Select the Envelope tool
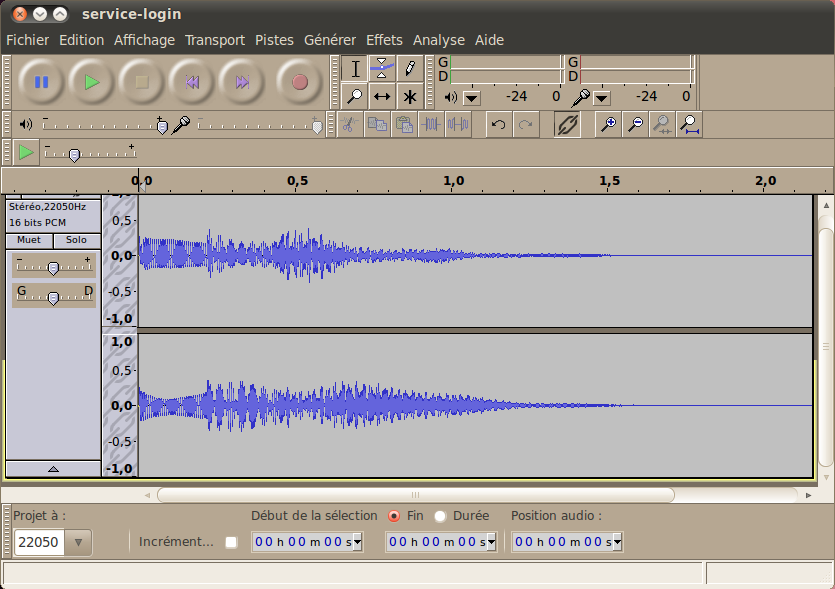Screen dimensions: 835x589 382,69
